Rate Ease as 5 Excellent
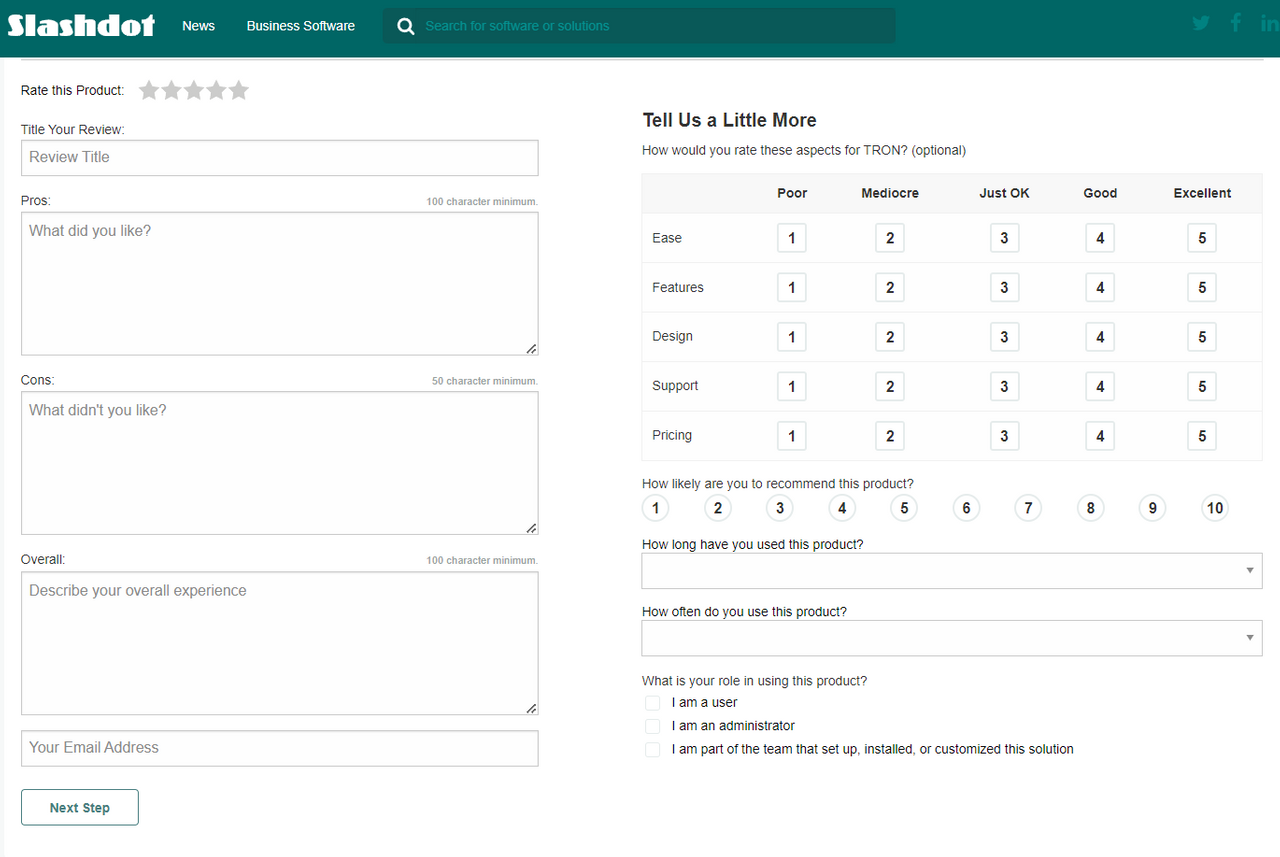The height and width of the screenshot is (857, 1280). tap(1202, 238)
